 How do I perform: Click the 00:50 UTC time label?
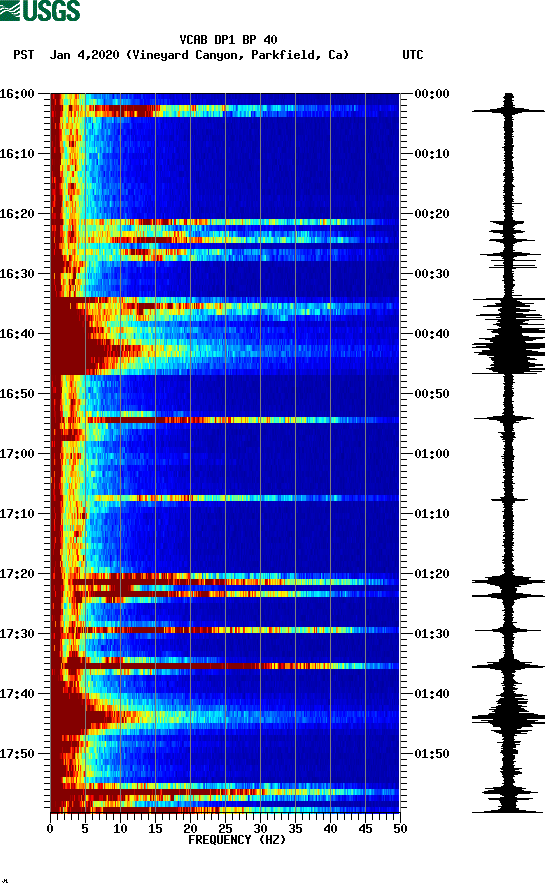[x=432, y=394]
